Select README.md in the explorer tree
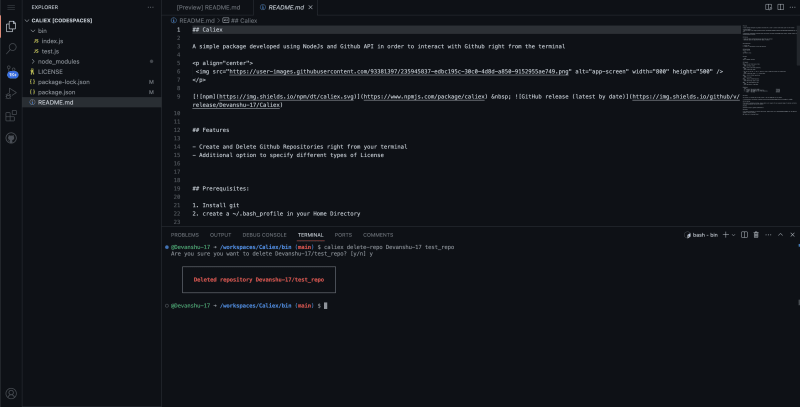 pyautogui.click(x=92, y=102)
